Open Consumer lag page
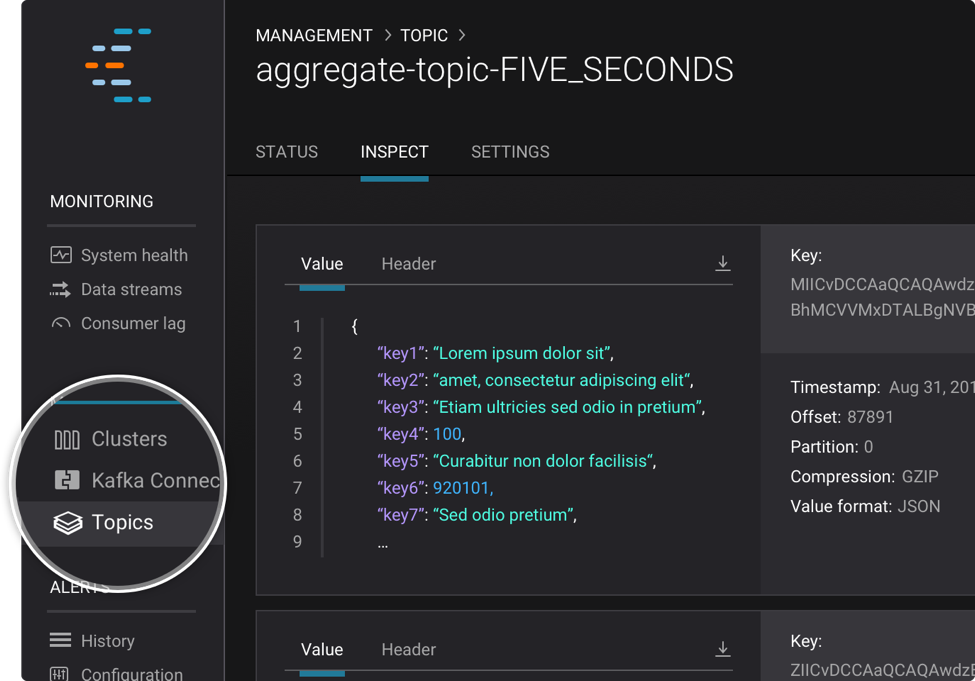975x681 pixels. pos(133,323)
